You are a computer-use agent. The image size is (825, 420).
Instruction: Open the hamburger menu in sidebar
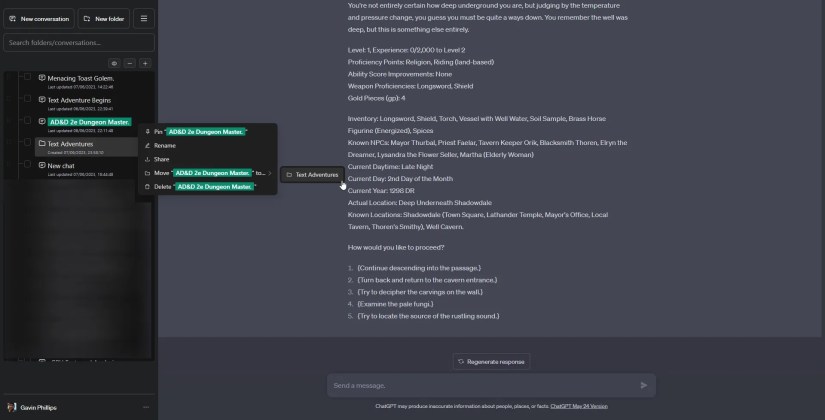(x=144, y=19)
